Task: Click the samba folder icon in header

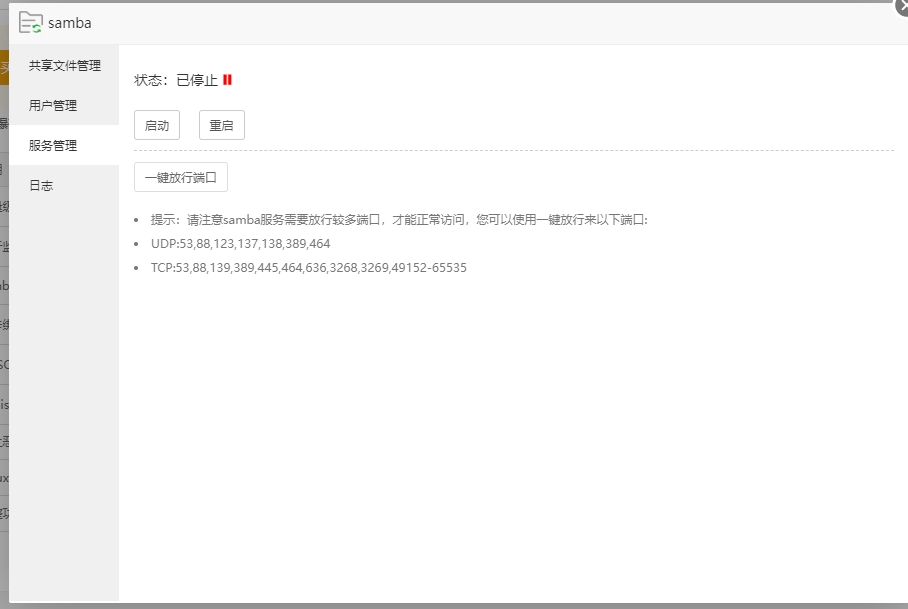Action: 30,23
